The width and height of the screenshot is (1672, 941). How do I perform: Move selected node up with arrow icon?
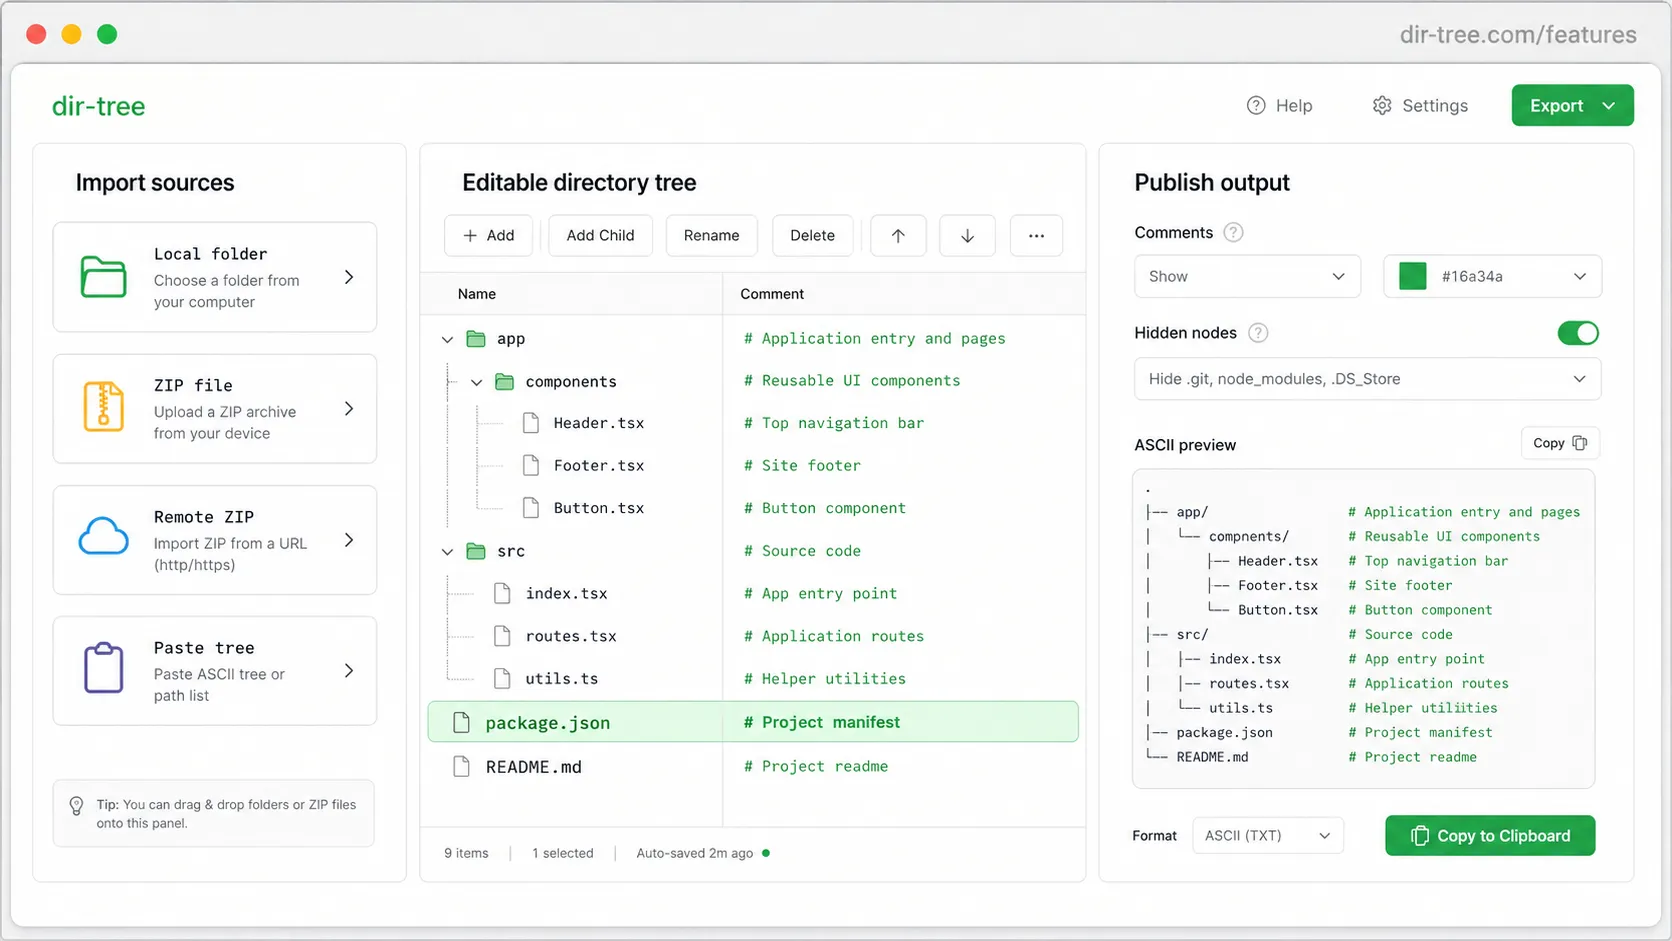[x=898, y=235]
